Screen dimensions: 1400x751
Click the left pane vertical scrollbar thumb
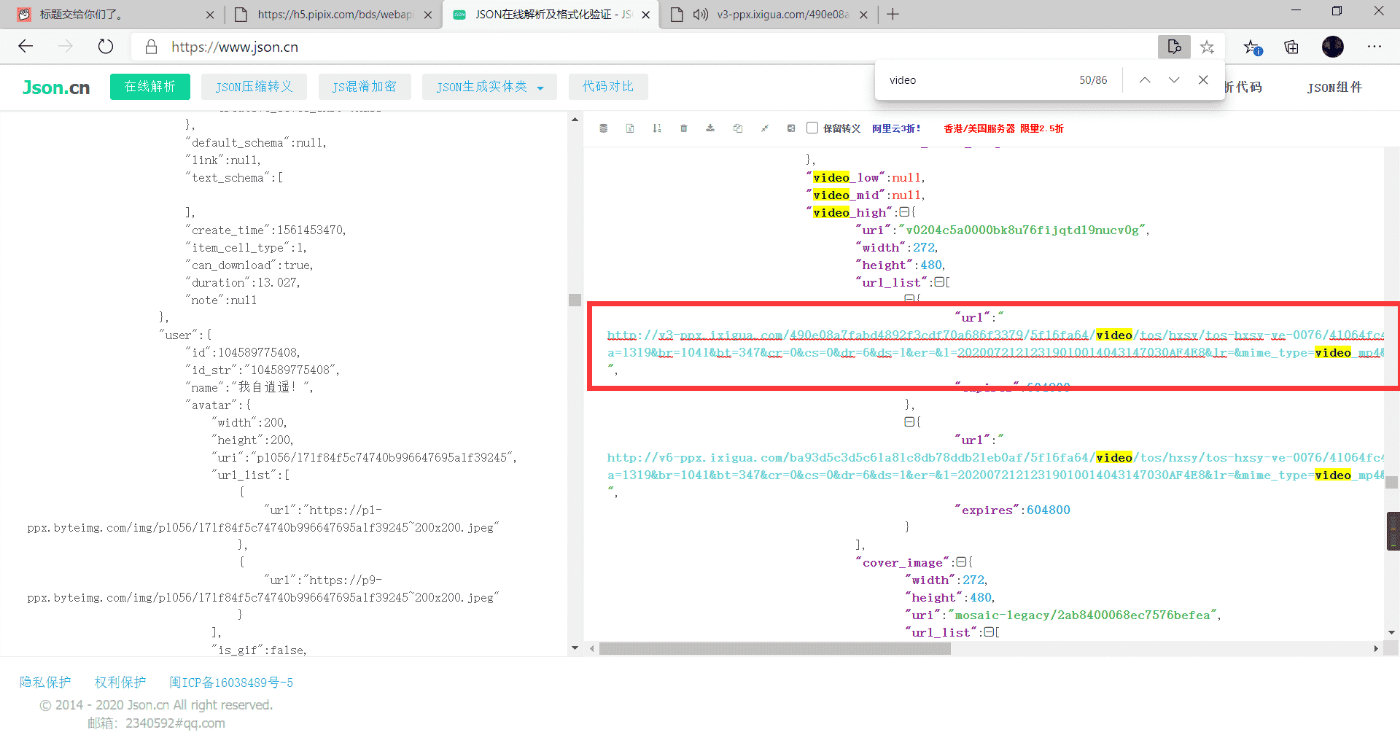point(574,300)
